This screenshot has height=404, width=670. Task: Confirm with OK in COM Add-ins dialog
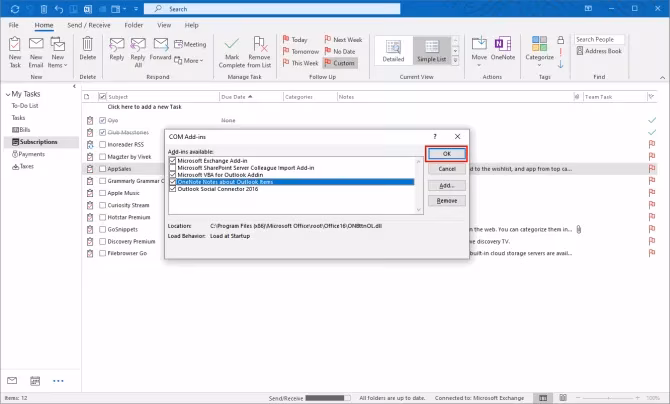[x=447, y=153]
